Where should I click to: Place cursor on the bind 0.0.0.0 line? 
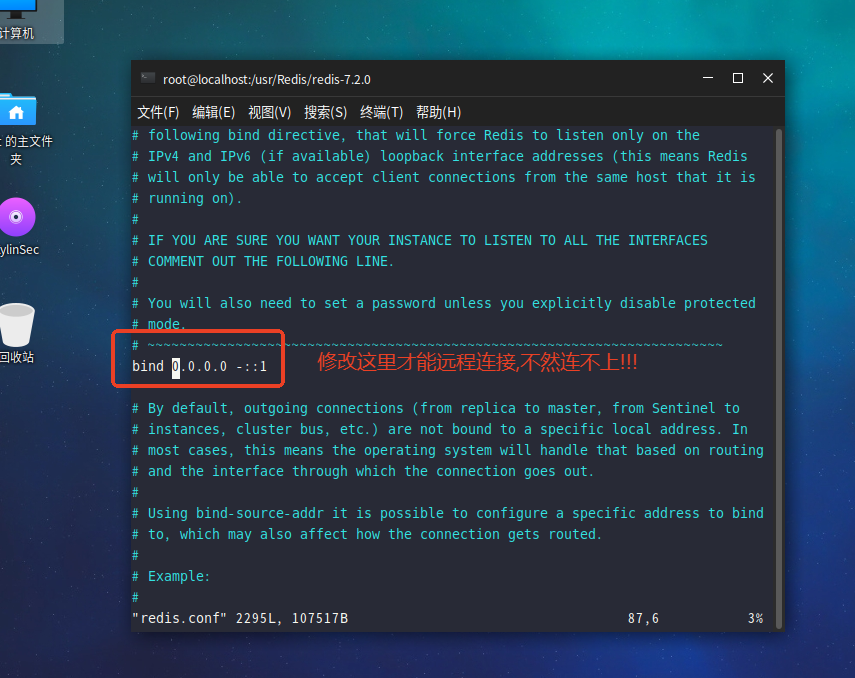(x=199, y=366)
